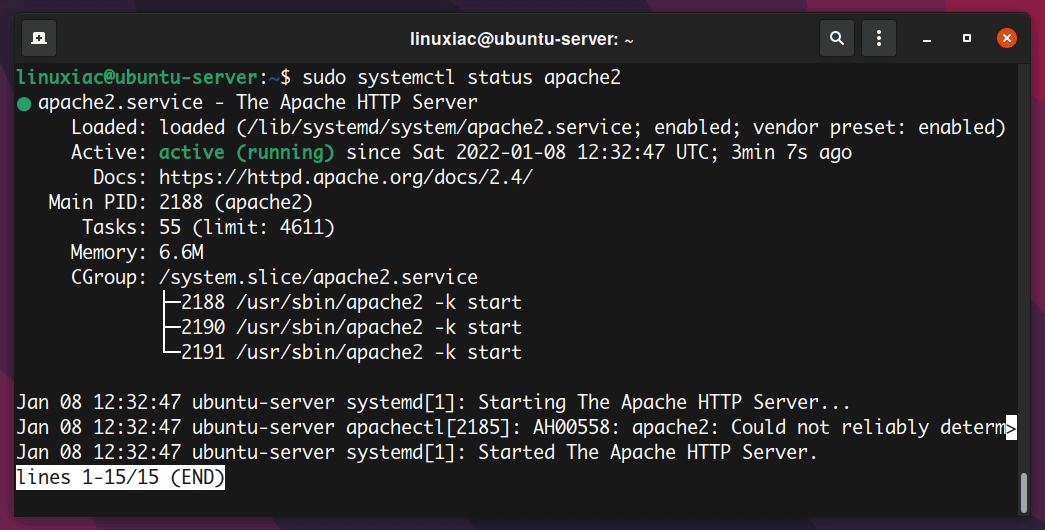Viewport: 1045px width, 530px height.
Task: Click the truncated line arrow marker
Action: pyautogui.click(x=1011, y=428)
